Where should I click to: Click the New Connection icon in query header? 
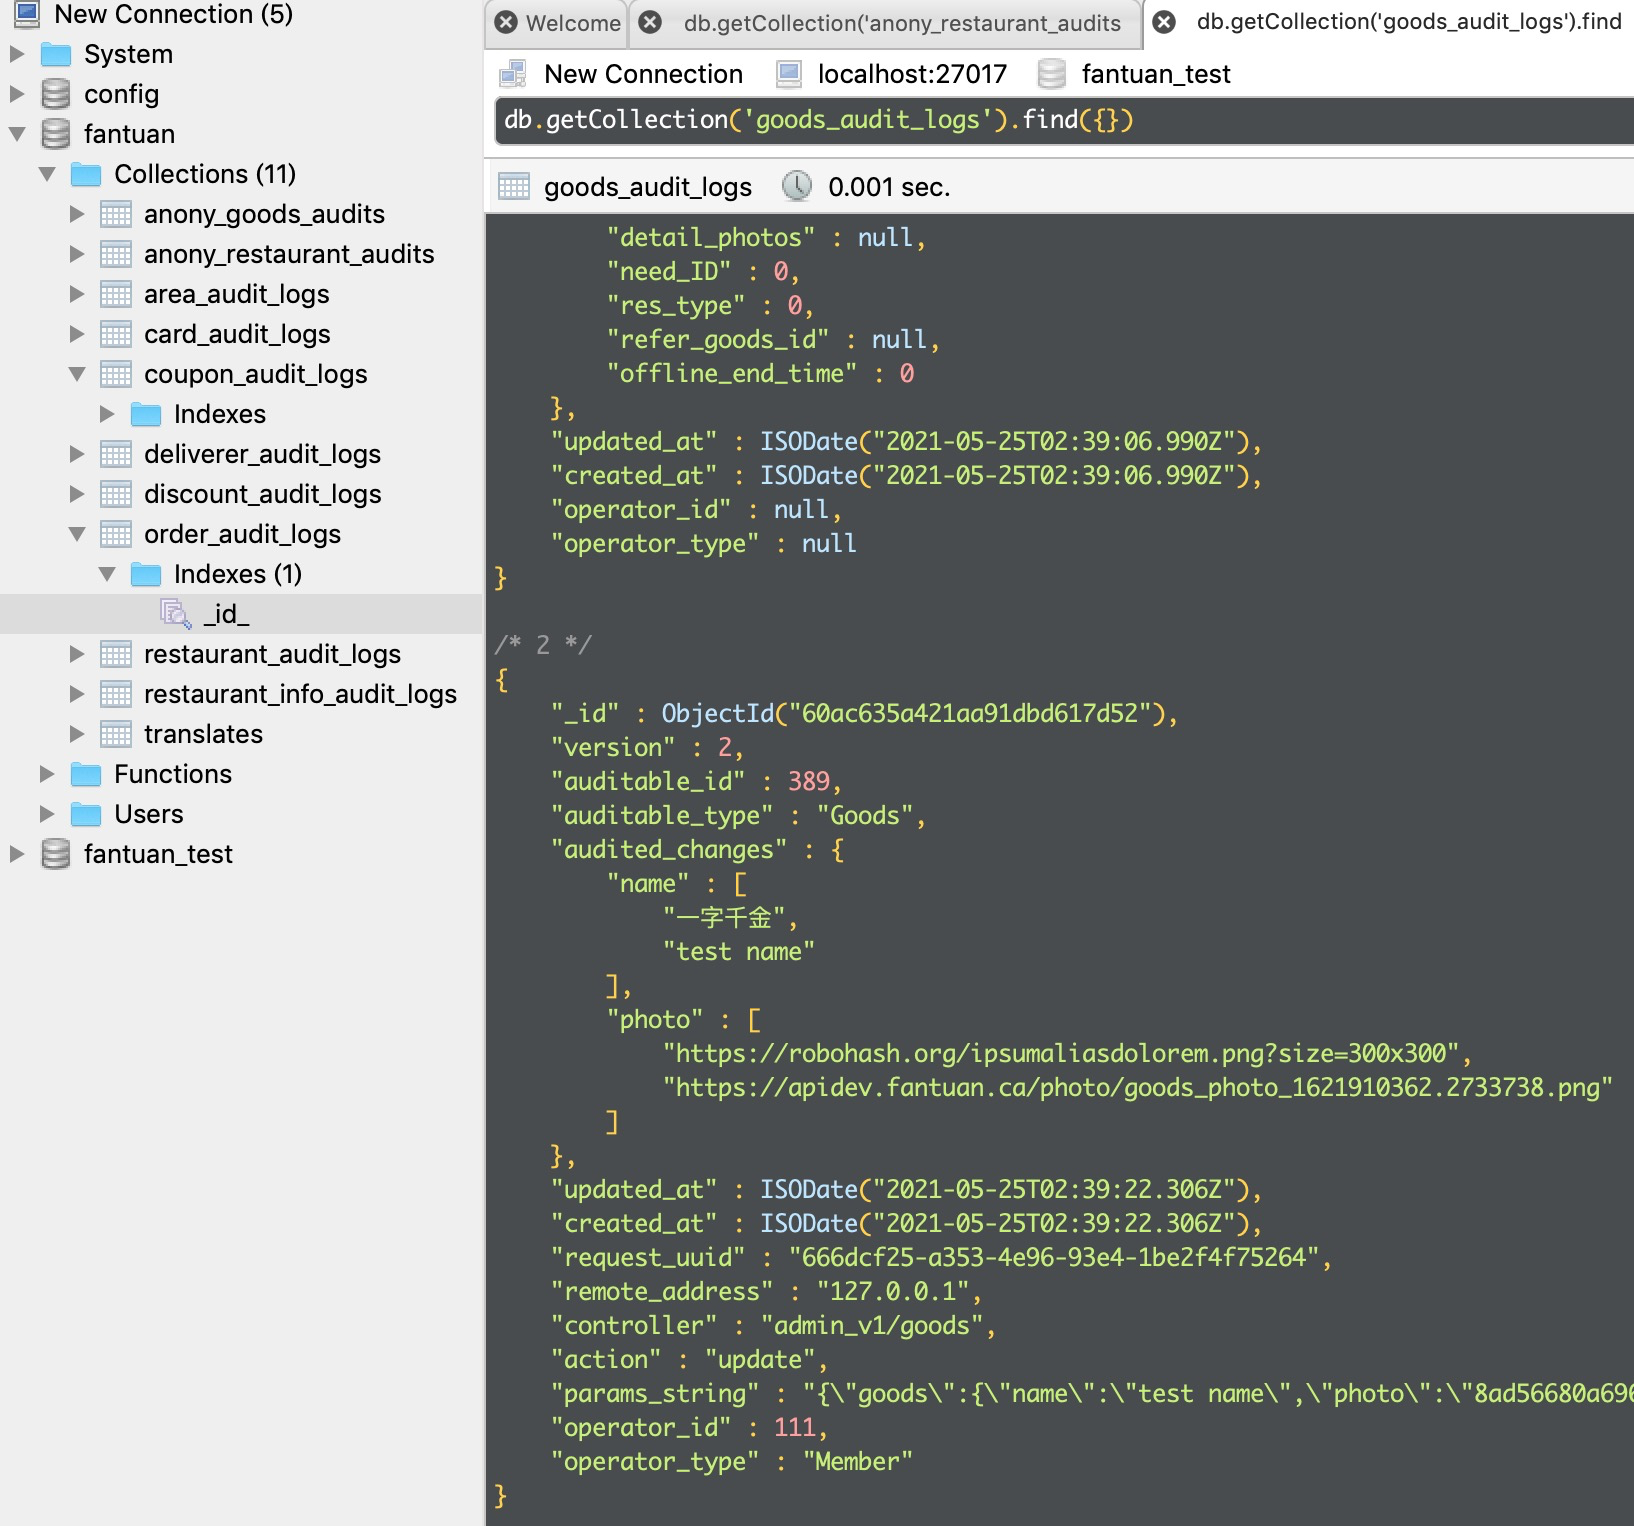pos(513,74)
